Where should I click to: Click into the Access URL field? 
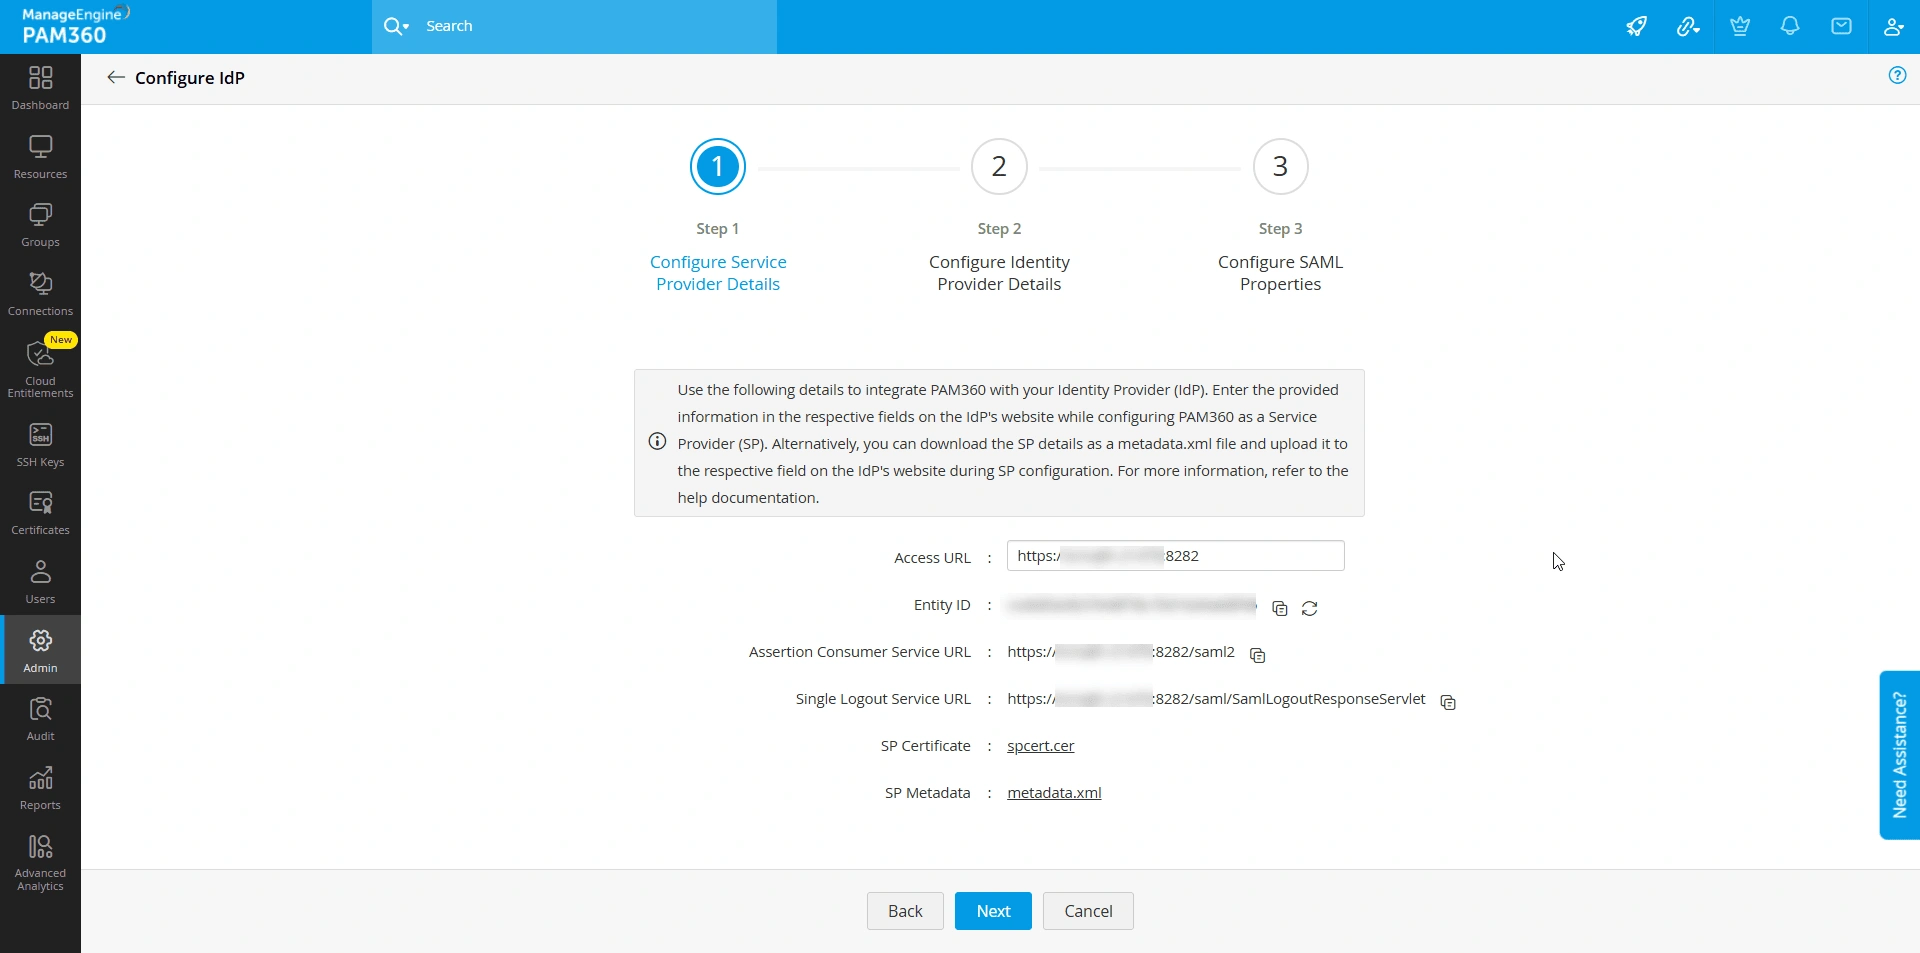pyautogui.click(x=1175, y=556)
